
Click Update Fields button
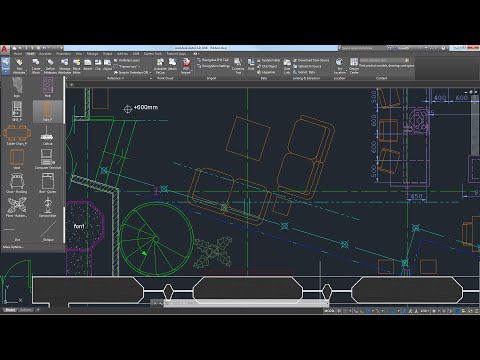[x=268, y=60]
